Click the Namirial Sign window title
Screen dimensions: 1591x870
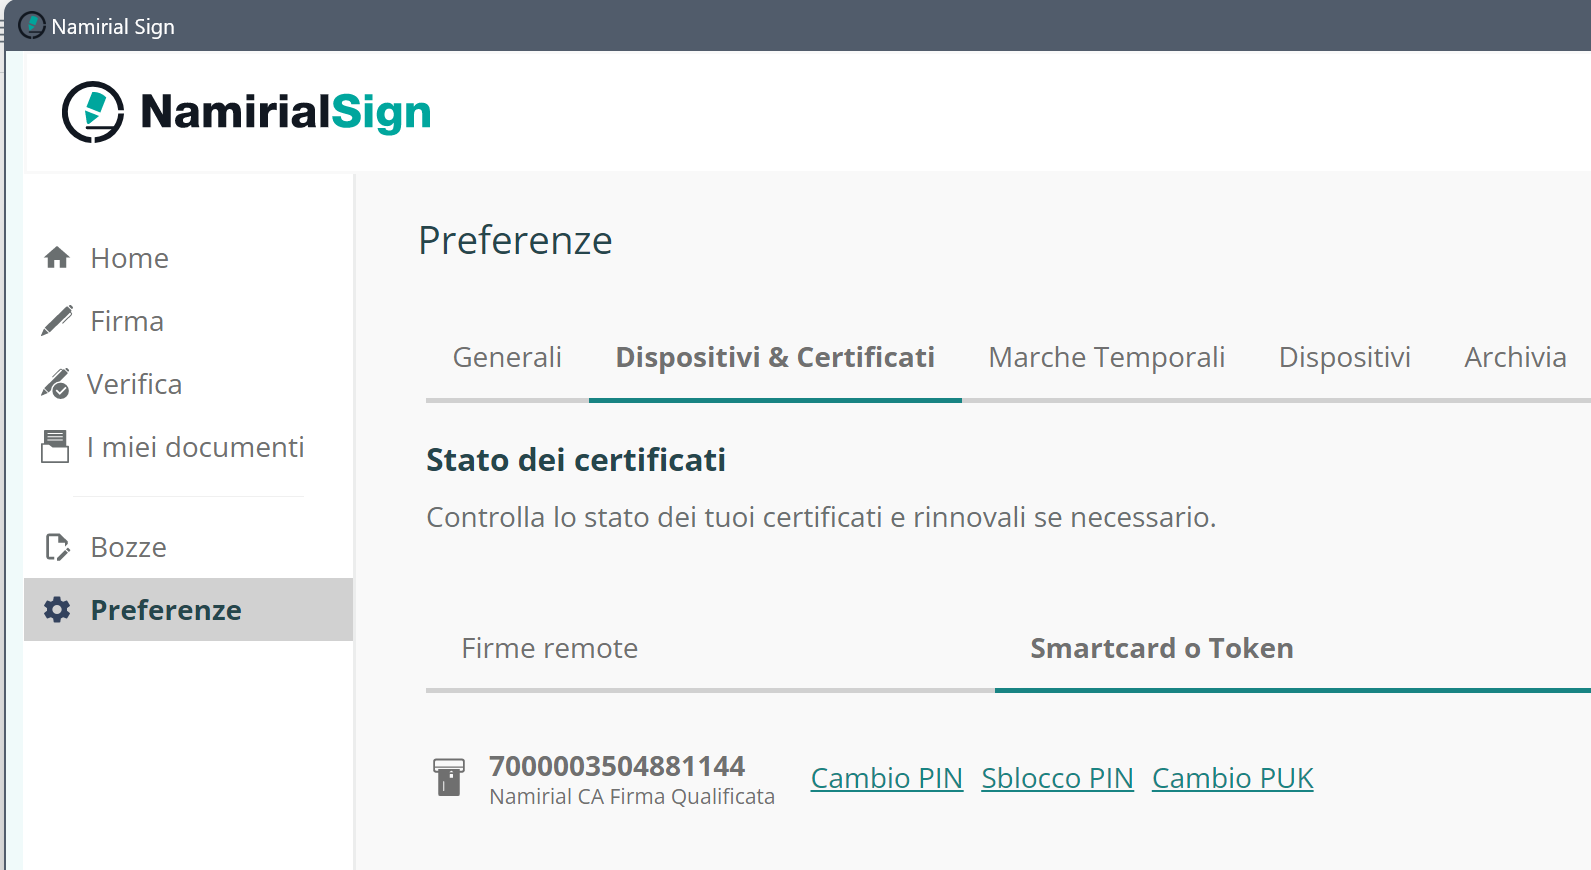[x=113, y=26]
